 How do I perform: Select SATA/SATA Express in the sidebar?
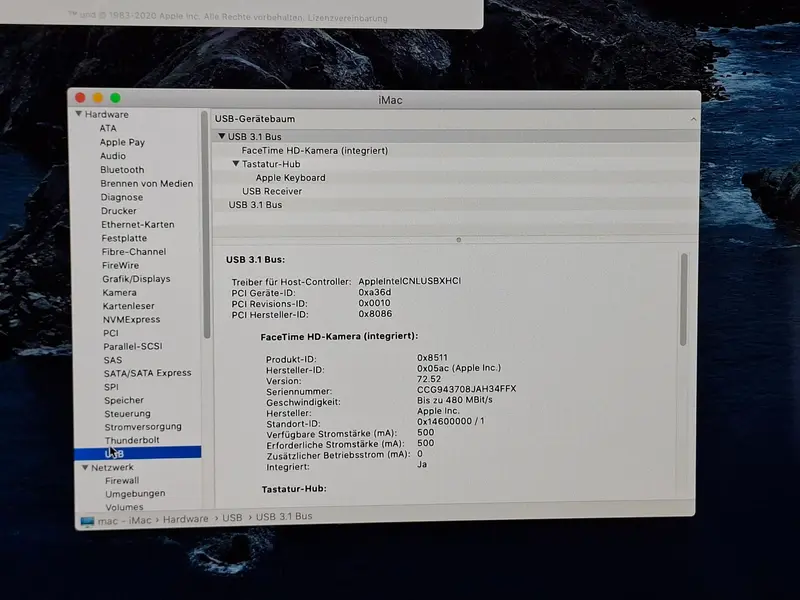pyautogui.click(x=147, y=373)
